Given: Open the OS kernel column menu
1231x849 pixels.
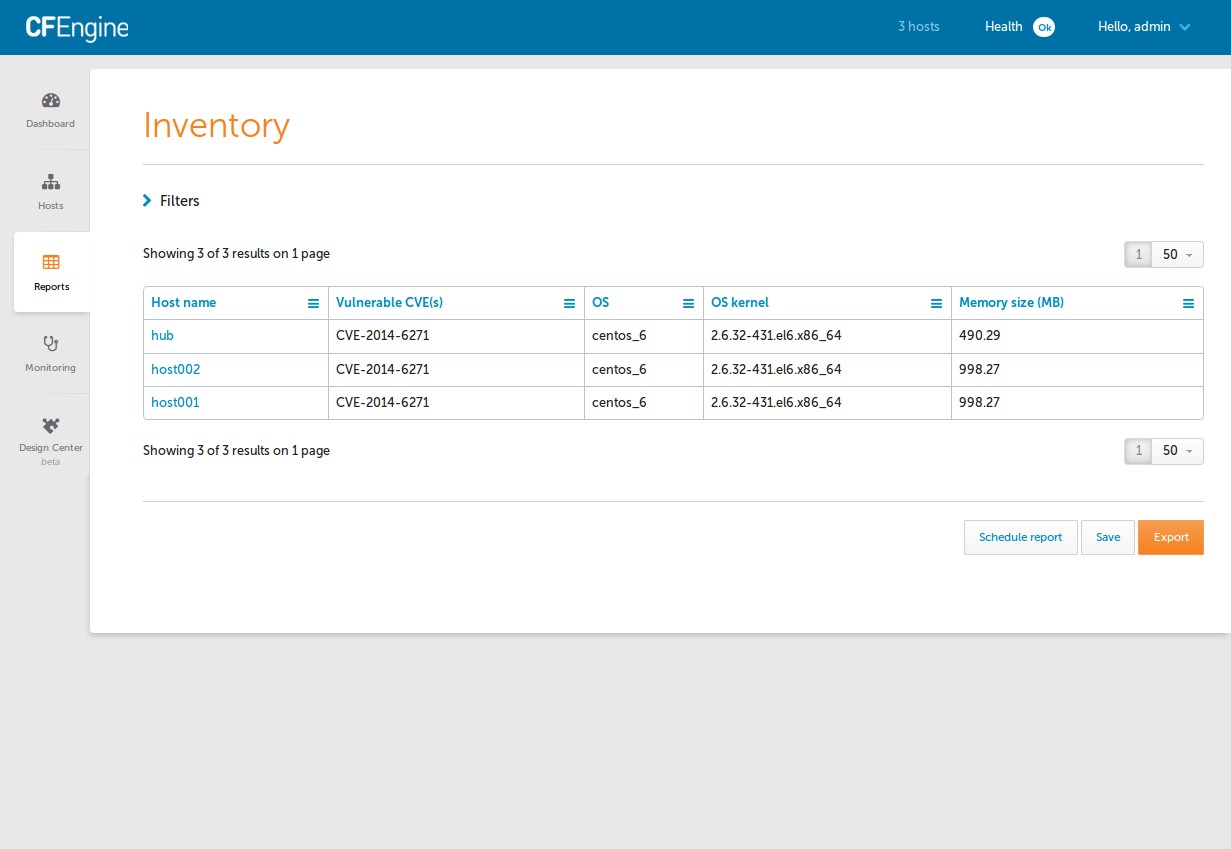Looking at the screenshot, I should coord(935,303).
